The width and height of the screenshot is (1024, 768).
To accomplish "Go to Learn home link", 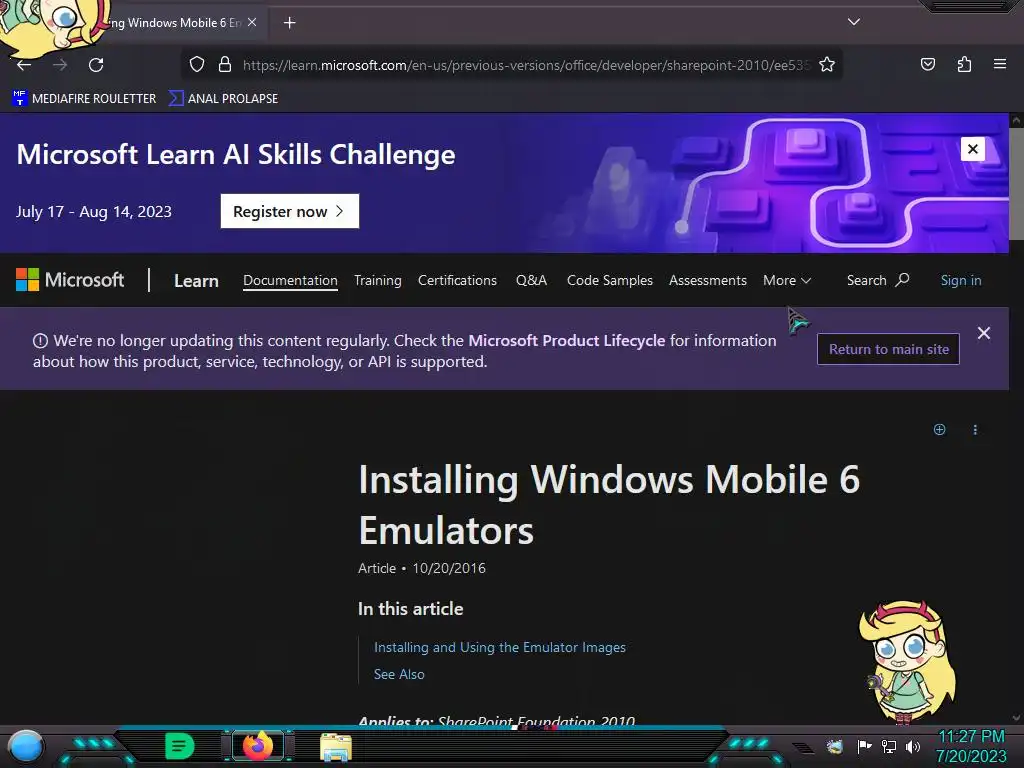I will click(196, 281).
